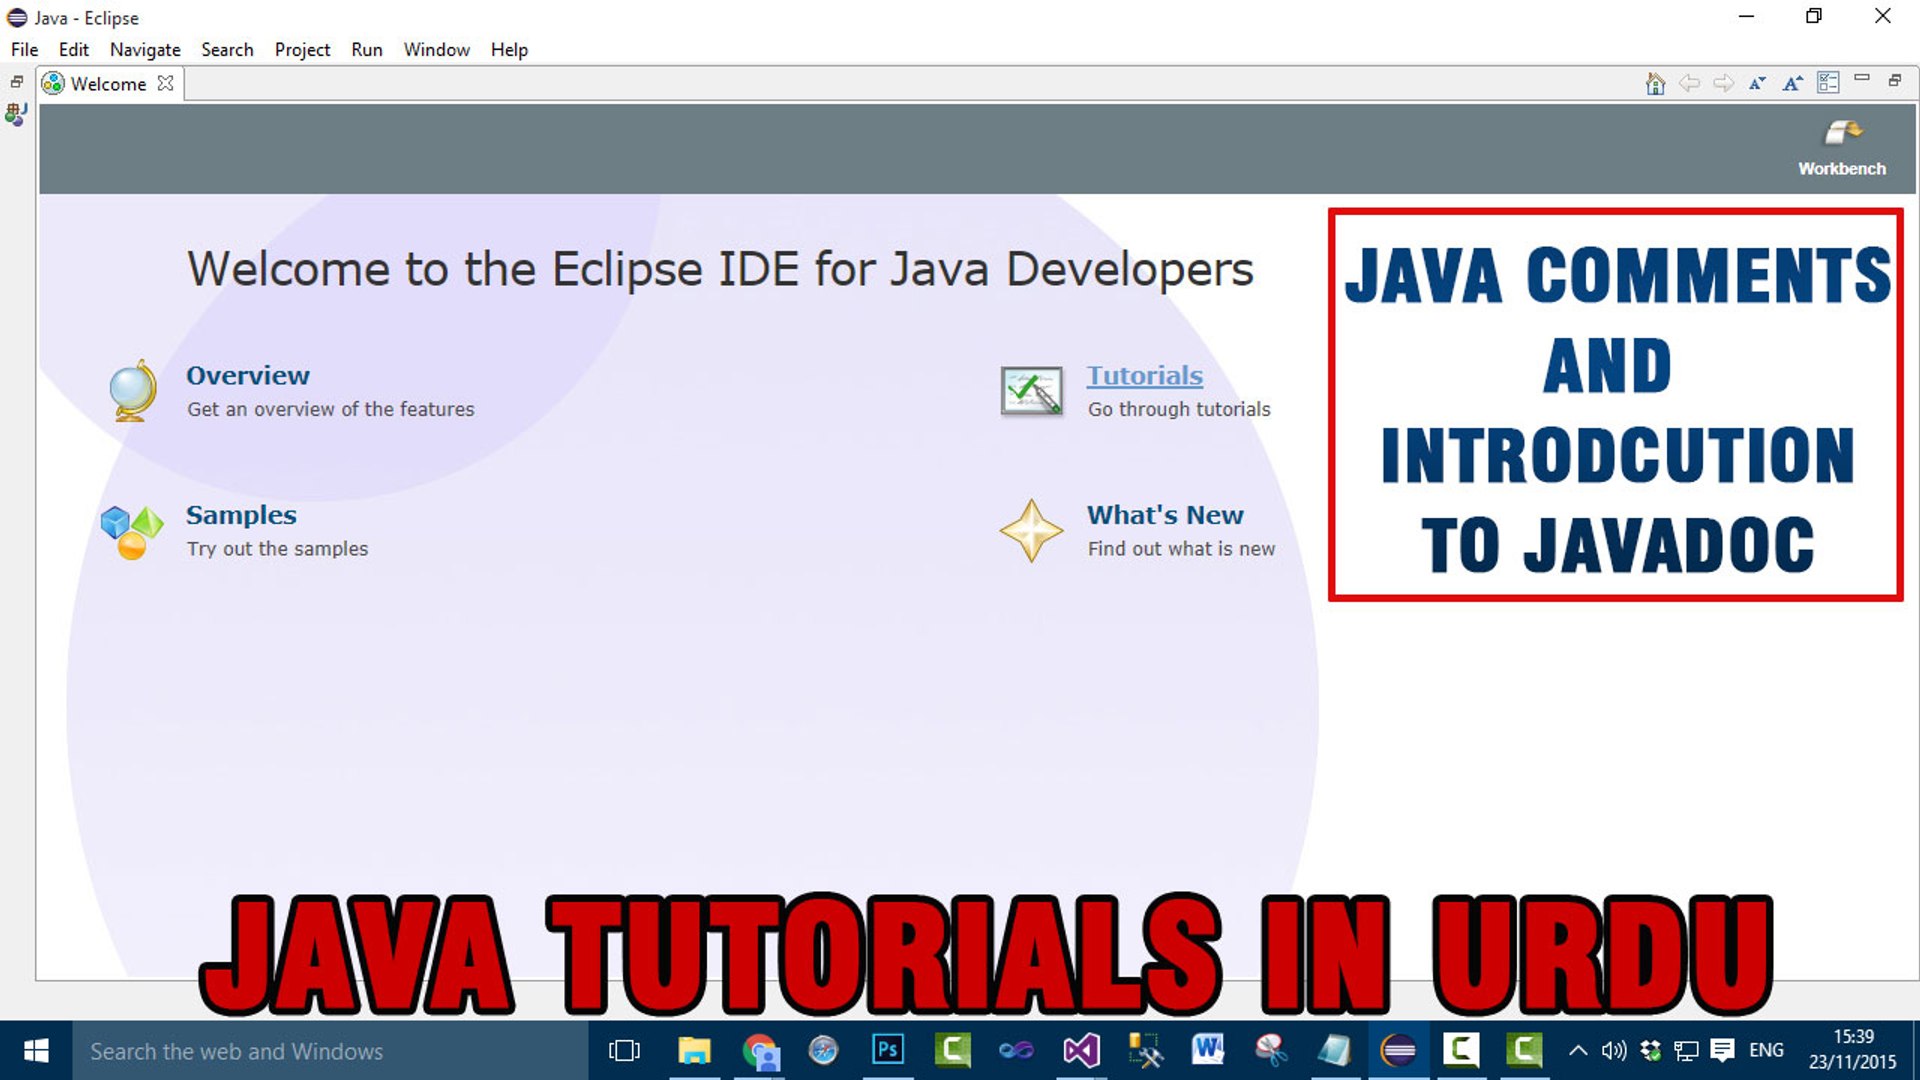Click the Previous edit location icon
The height and width of the screenshot is (1080, 1920).
point(1691,84)
